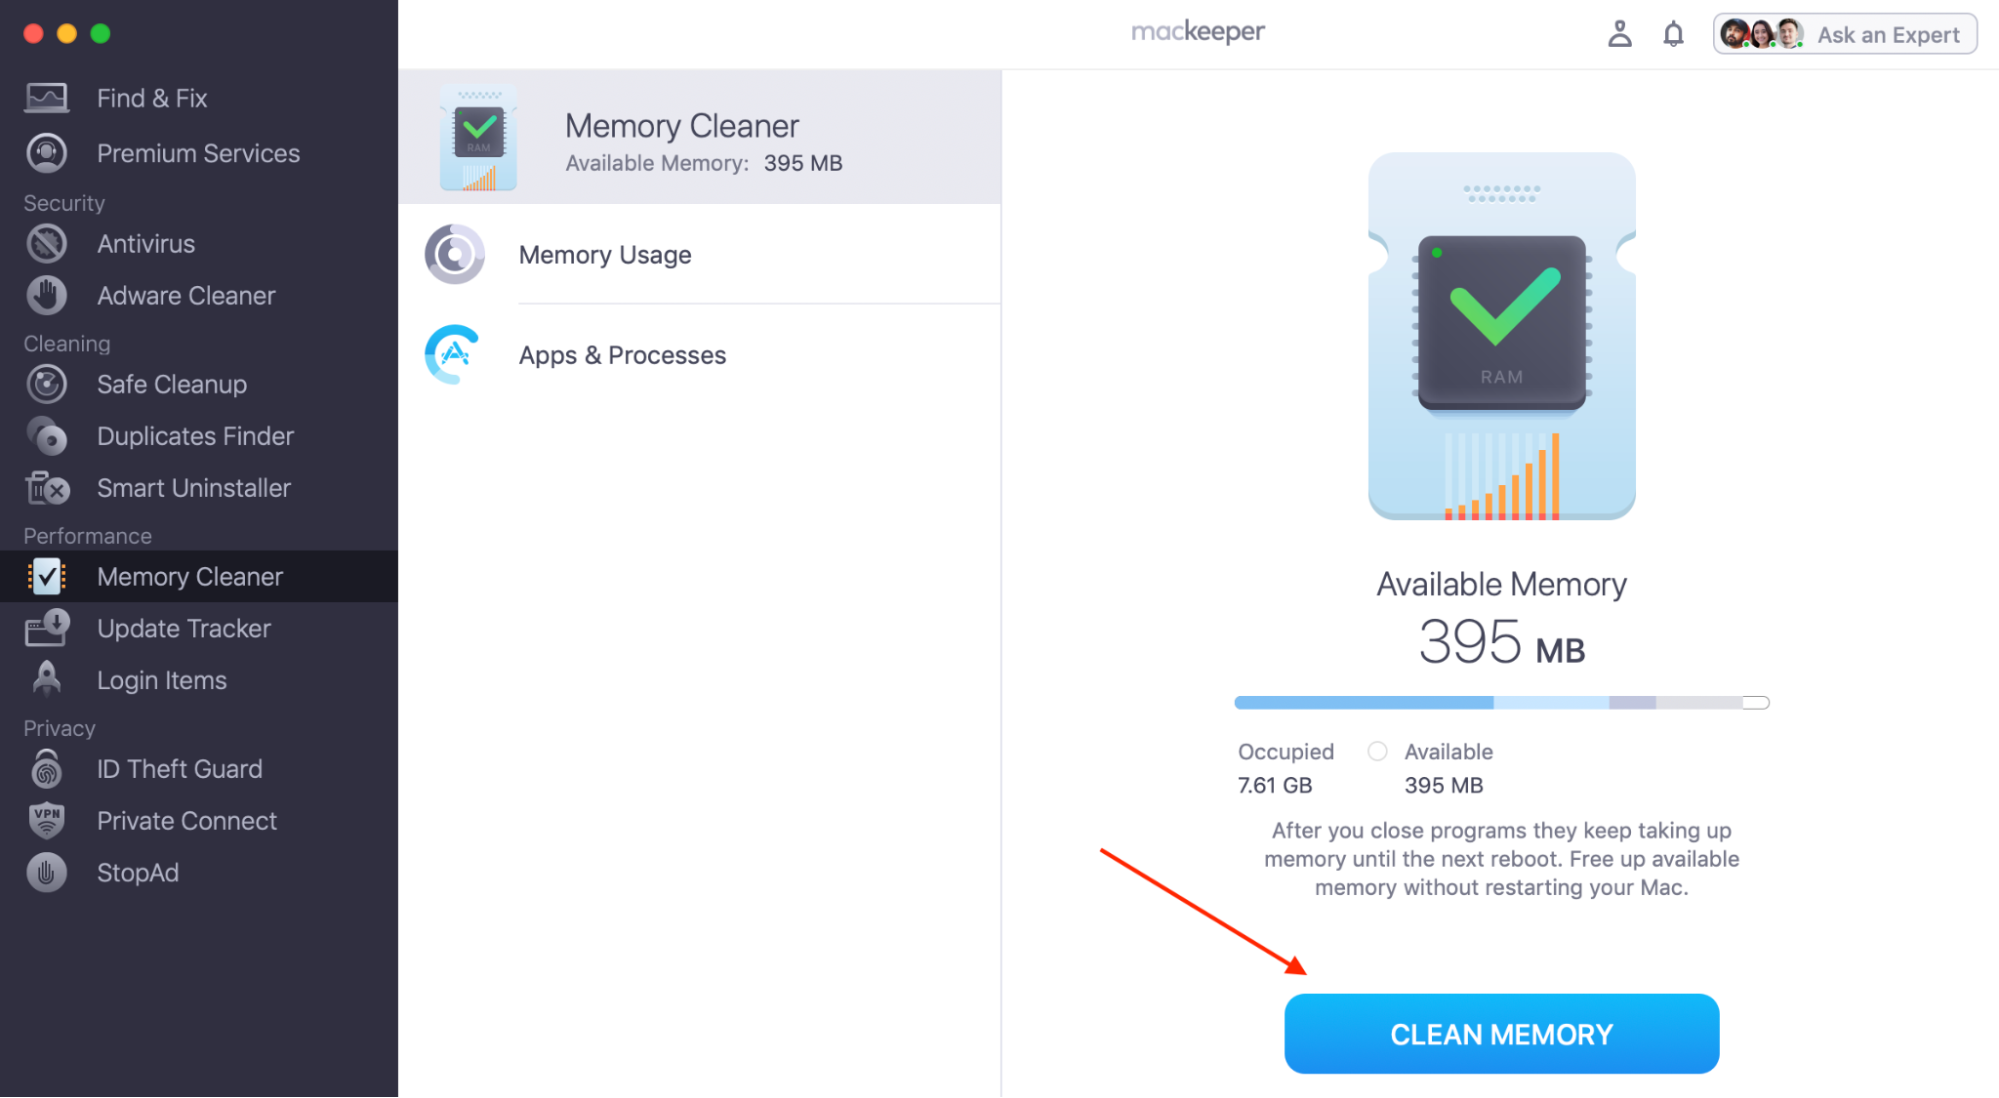The width and height of the screenshot is (1999, 1098).
Task: Click the Ask an Expert button
Action: (1845, 35)
